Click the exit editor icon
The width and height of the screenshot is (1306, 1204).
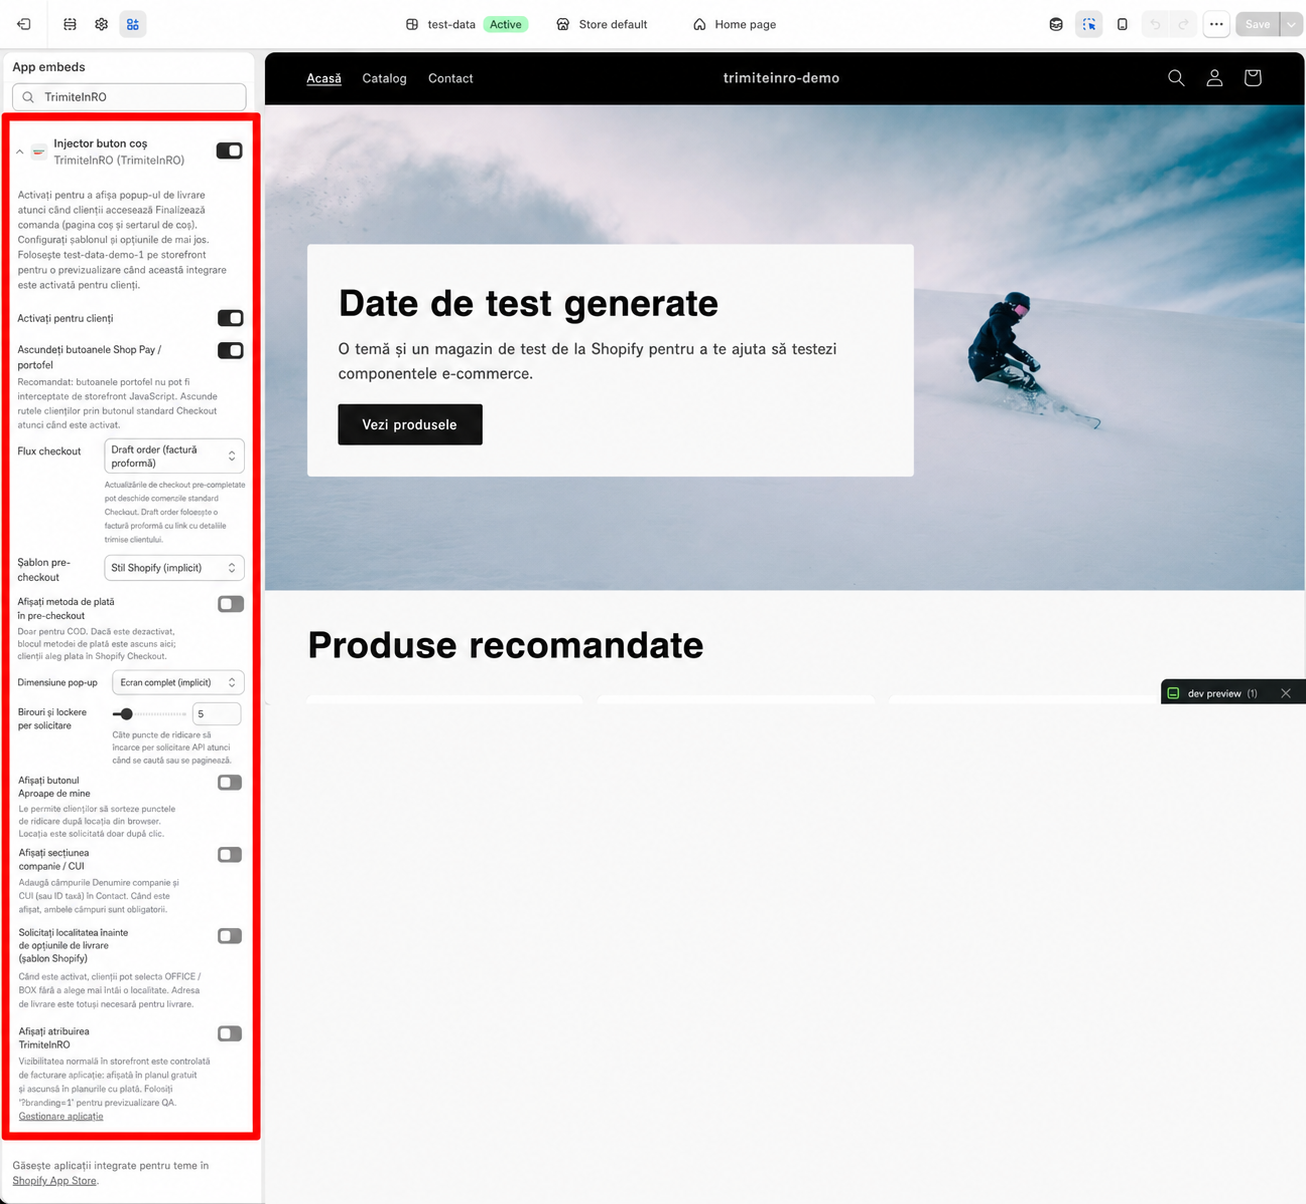(24, 24)
